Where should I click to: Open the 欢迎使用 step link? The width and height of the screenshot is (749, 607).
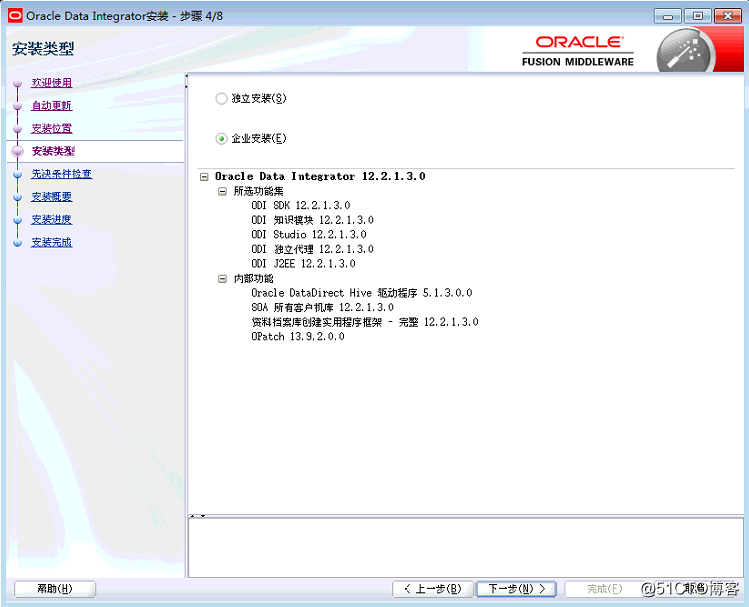coord(52,83)
